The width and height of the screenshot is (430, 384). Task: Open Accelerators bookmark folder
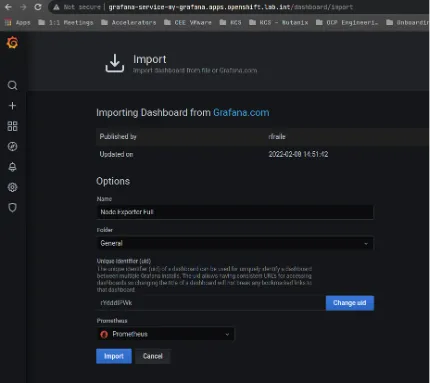coord(129,22)
